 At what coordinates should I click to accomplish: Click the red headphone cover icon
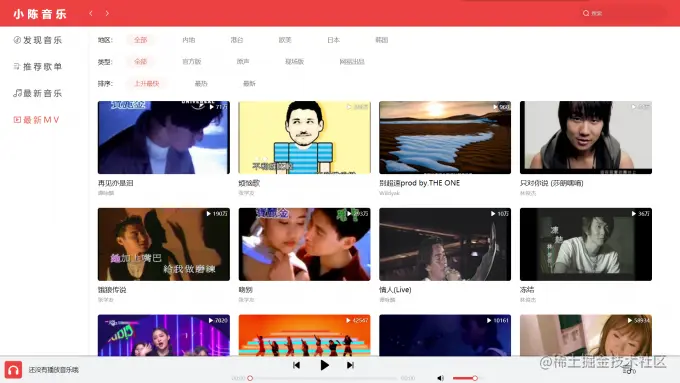[13, 370]
